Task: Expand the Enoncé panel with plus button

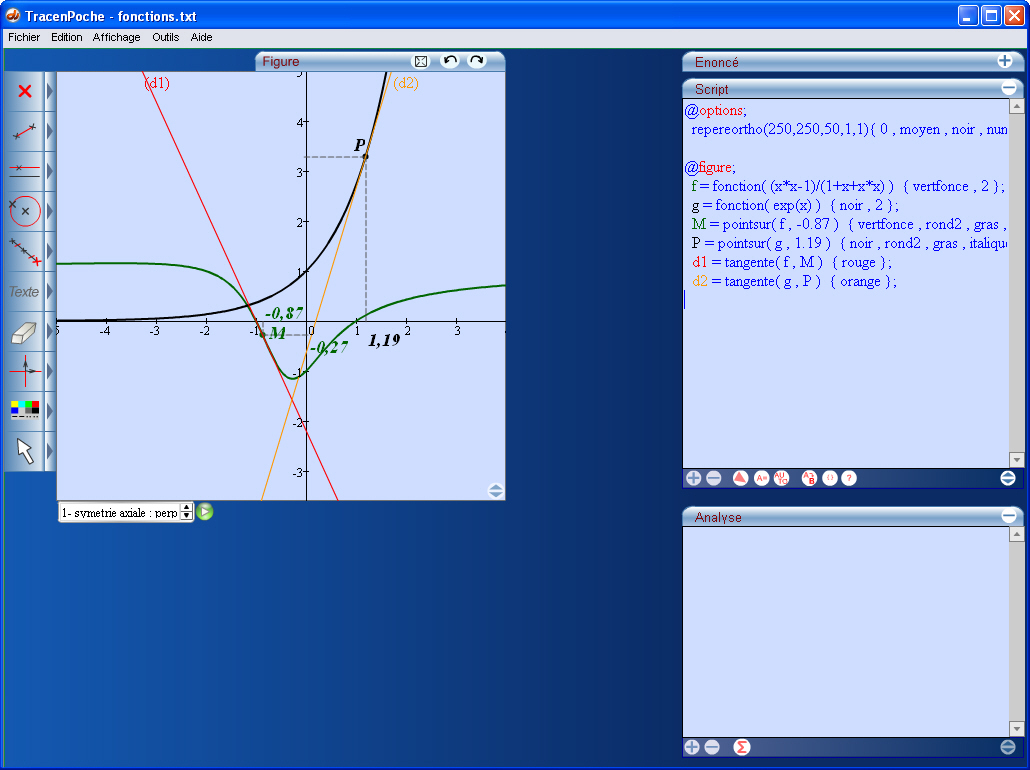Action: pyautogui.click(x=1005, y=61)
